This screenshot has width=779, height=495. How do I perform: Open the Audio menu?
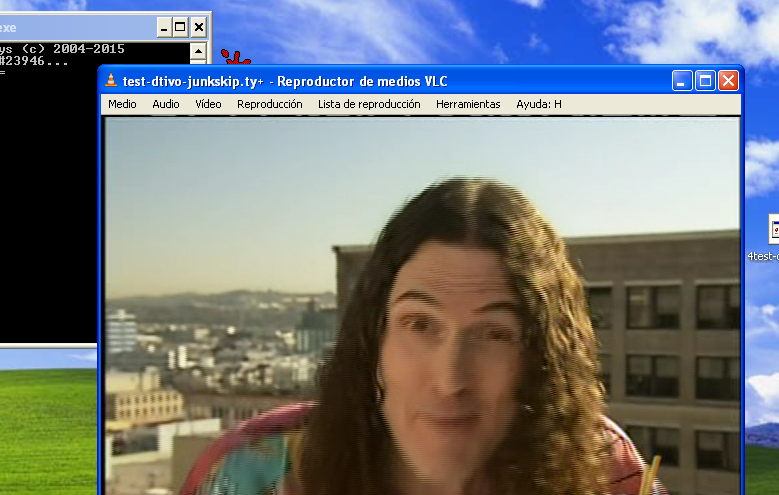click(x=166, y=104)
